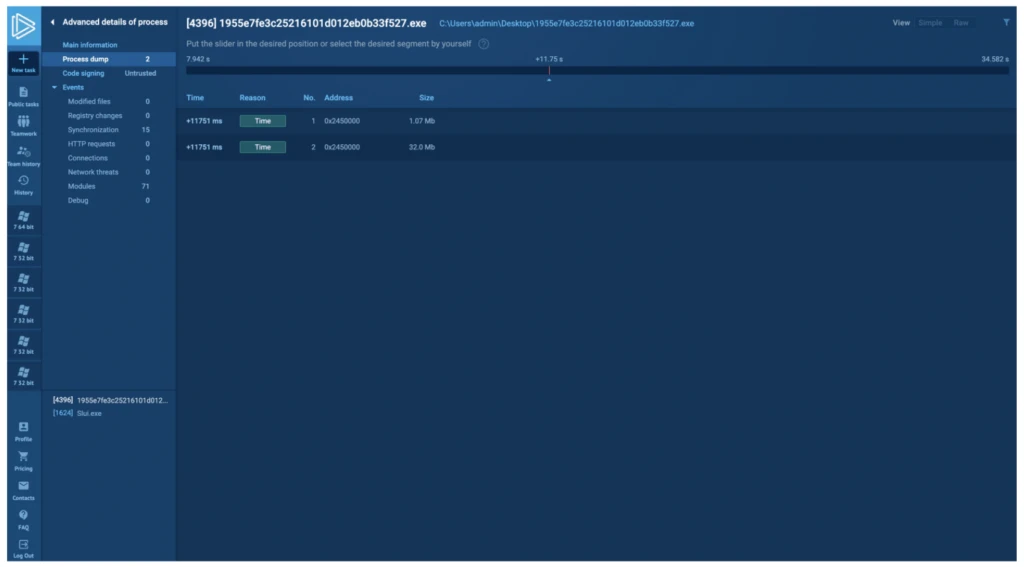Switch view to Simple

coord(930,23)
